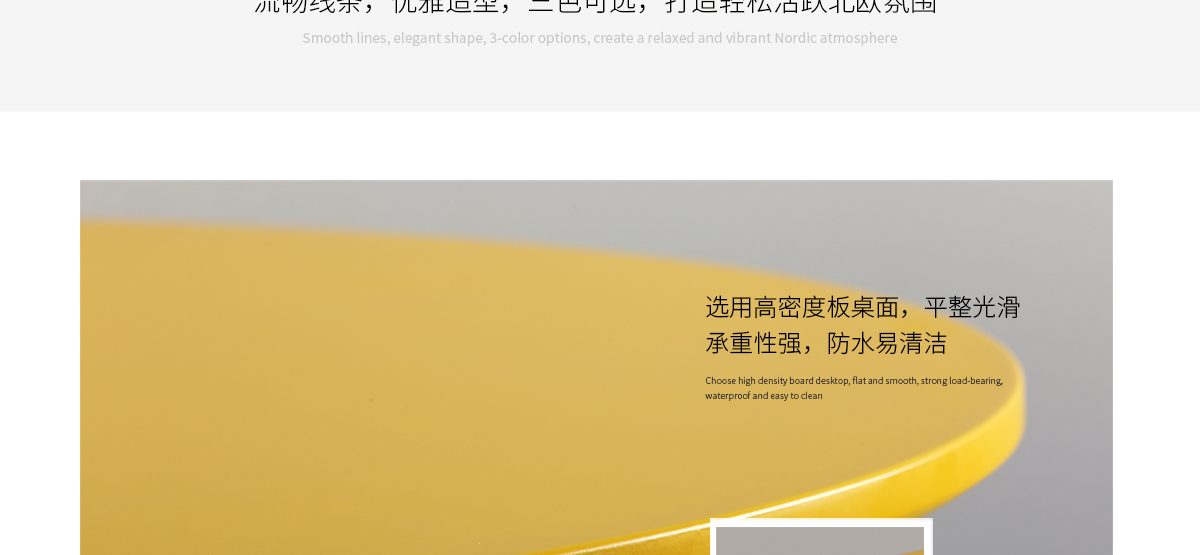Click "Choose high density board desktop" text
The height and width of the screenshot is (555, 1200).
(776, 381)
